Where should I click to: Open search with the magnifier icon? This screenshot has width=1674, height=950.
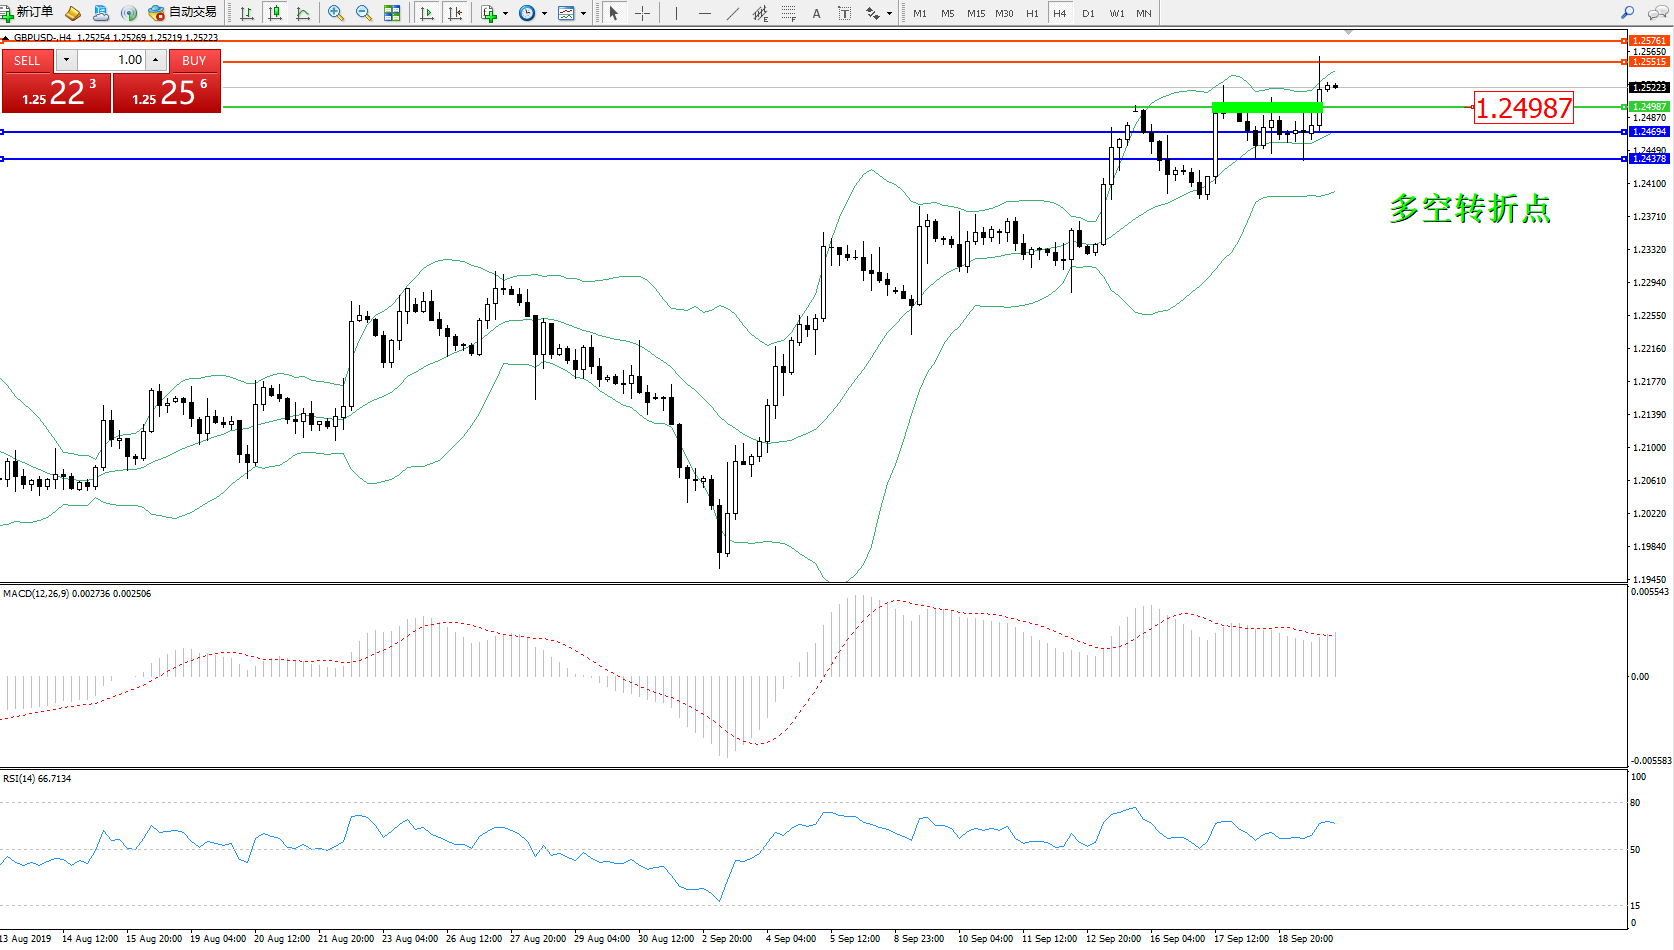coord(1627,13)
